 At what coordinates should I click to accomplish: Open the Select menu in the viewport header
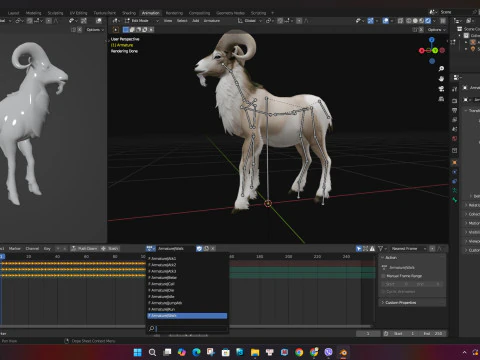point(182,21)
